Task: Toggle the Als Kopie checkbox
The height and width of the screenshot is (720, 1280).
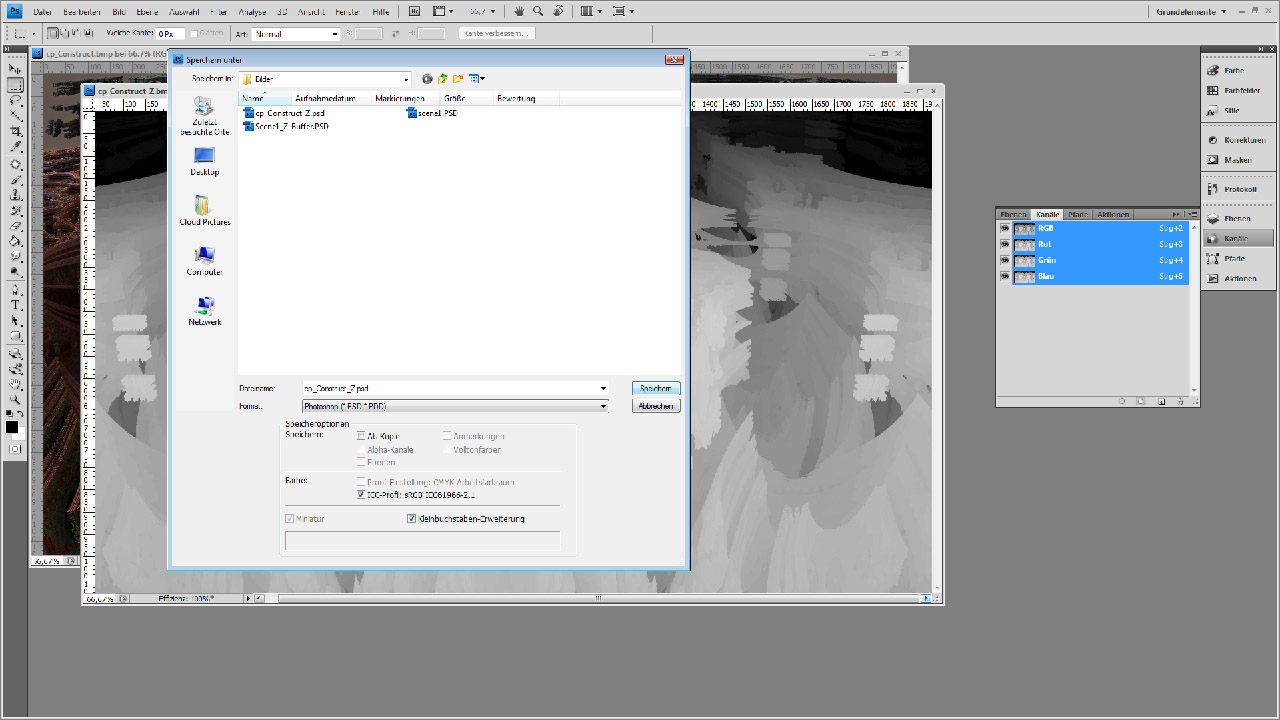Action: [361, 436]
